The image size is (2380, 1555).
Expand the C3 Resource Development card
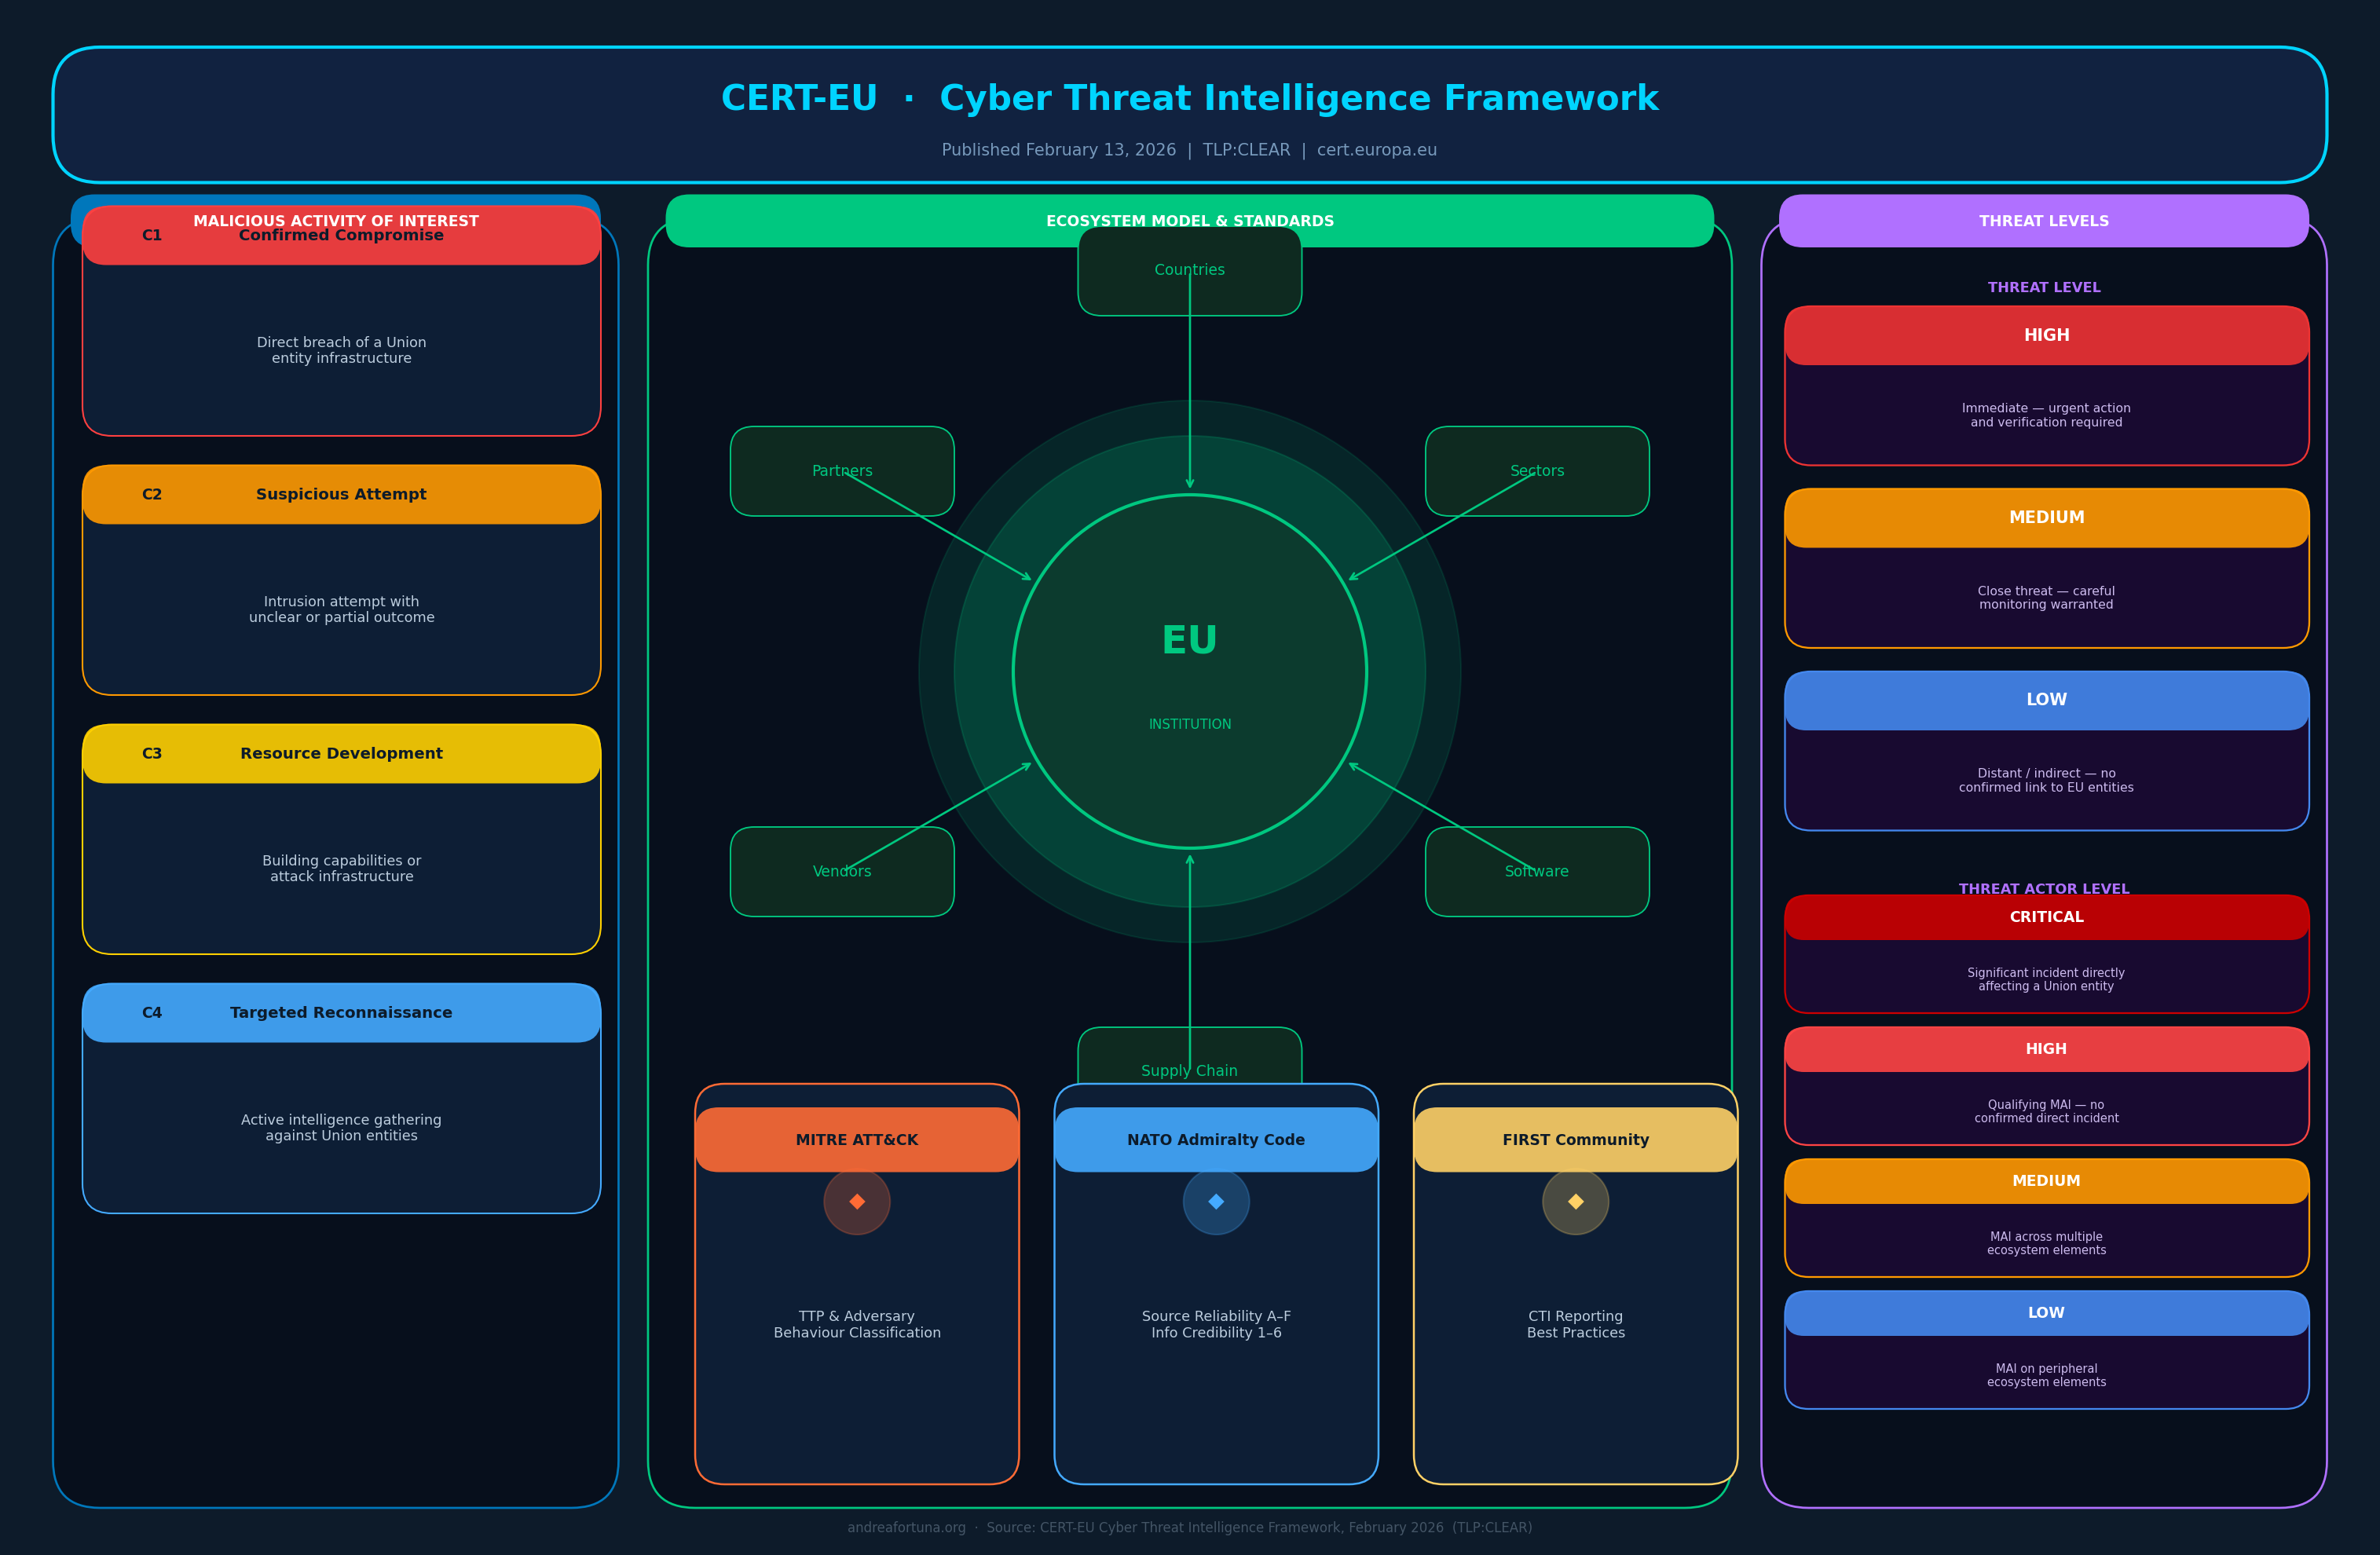pos(341,753)
